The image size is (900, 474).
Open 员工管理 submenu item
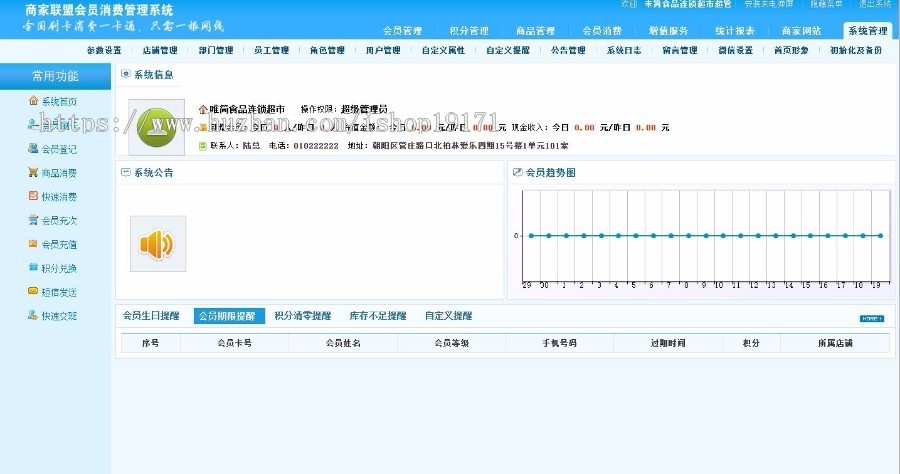pos(271,50)
